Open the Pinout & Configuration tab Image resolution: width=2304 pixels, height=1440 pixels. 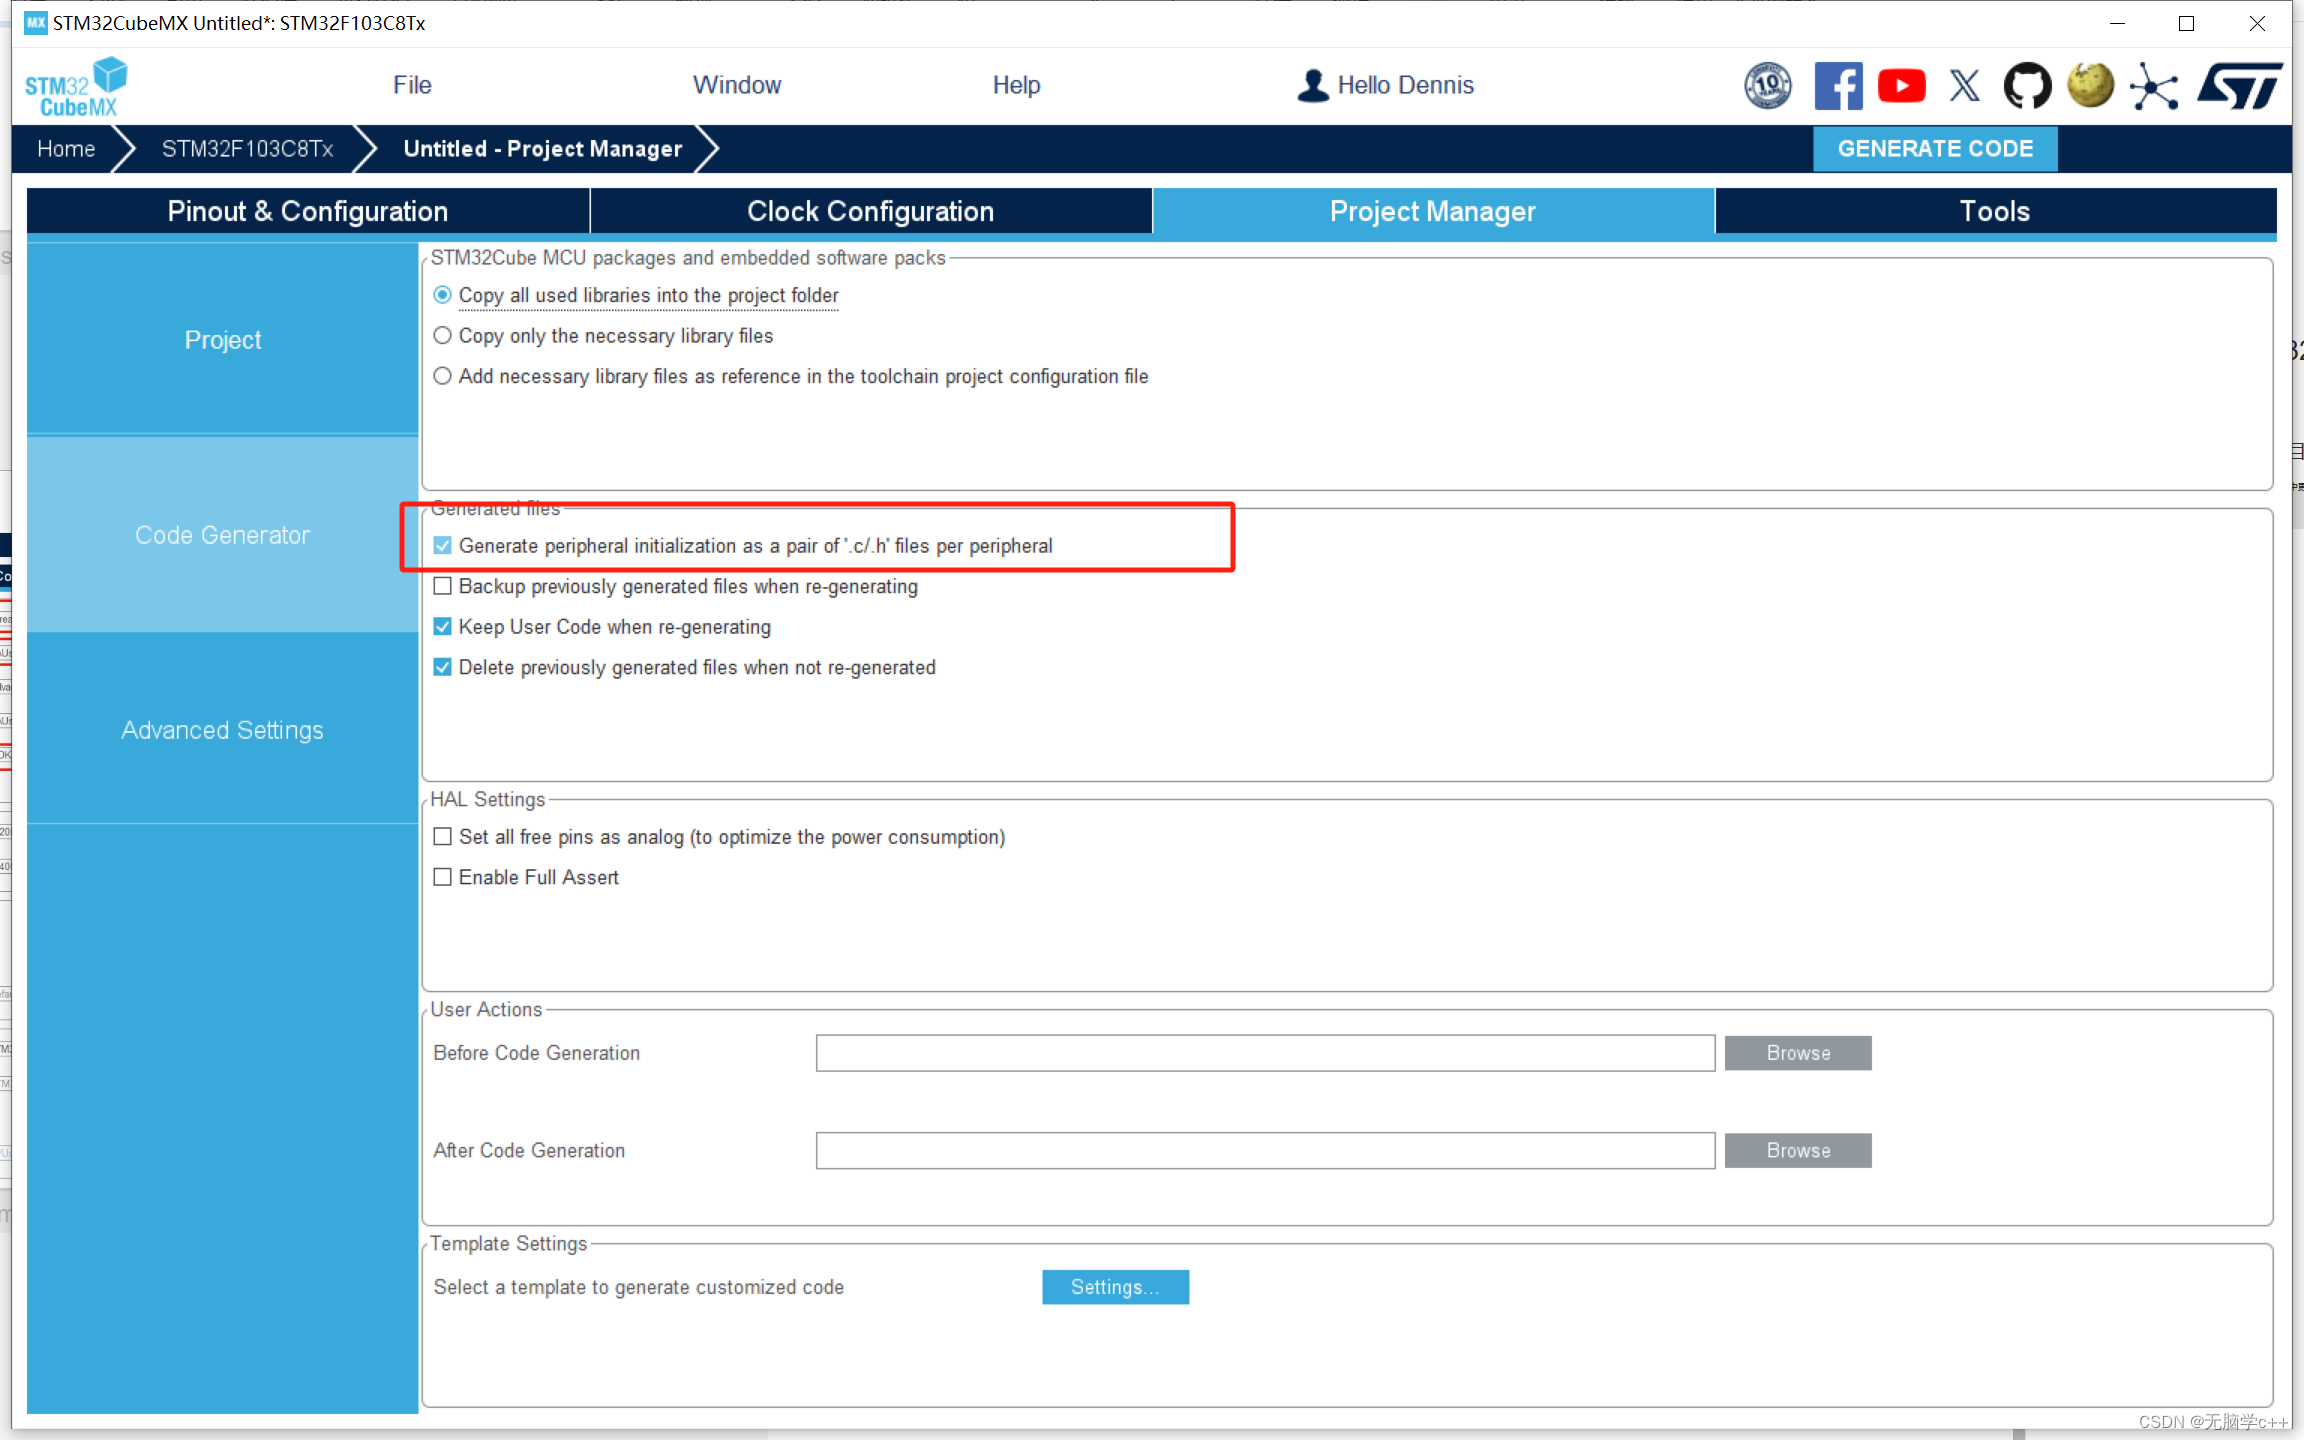point(305,209)
